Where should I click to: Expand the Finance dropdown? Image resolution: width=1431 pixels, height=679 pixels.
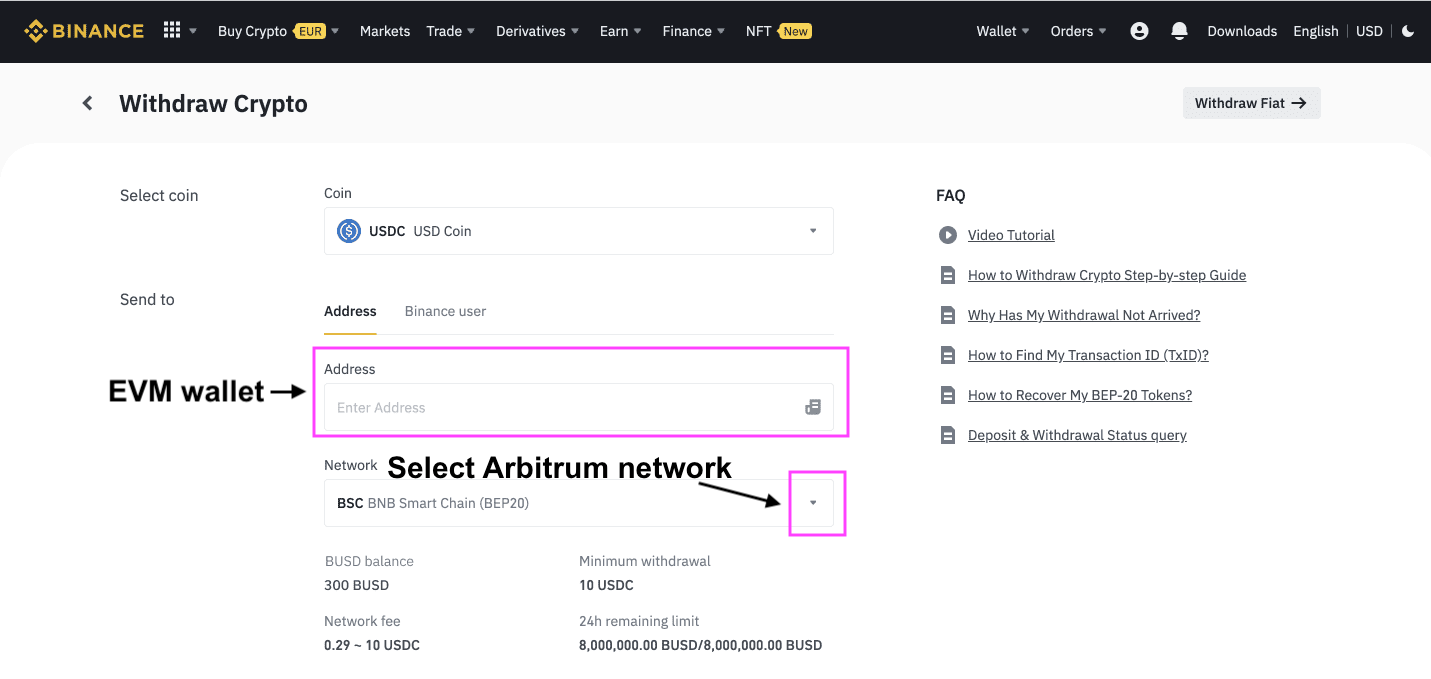coord(694,31)
